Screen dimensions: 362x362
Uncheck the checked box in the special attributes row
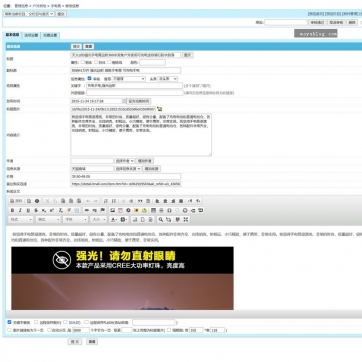(x=89, y=79)
